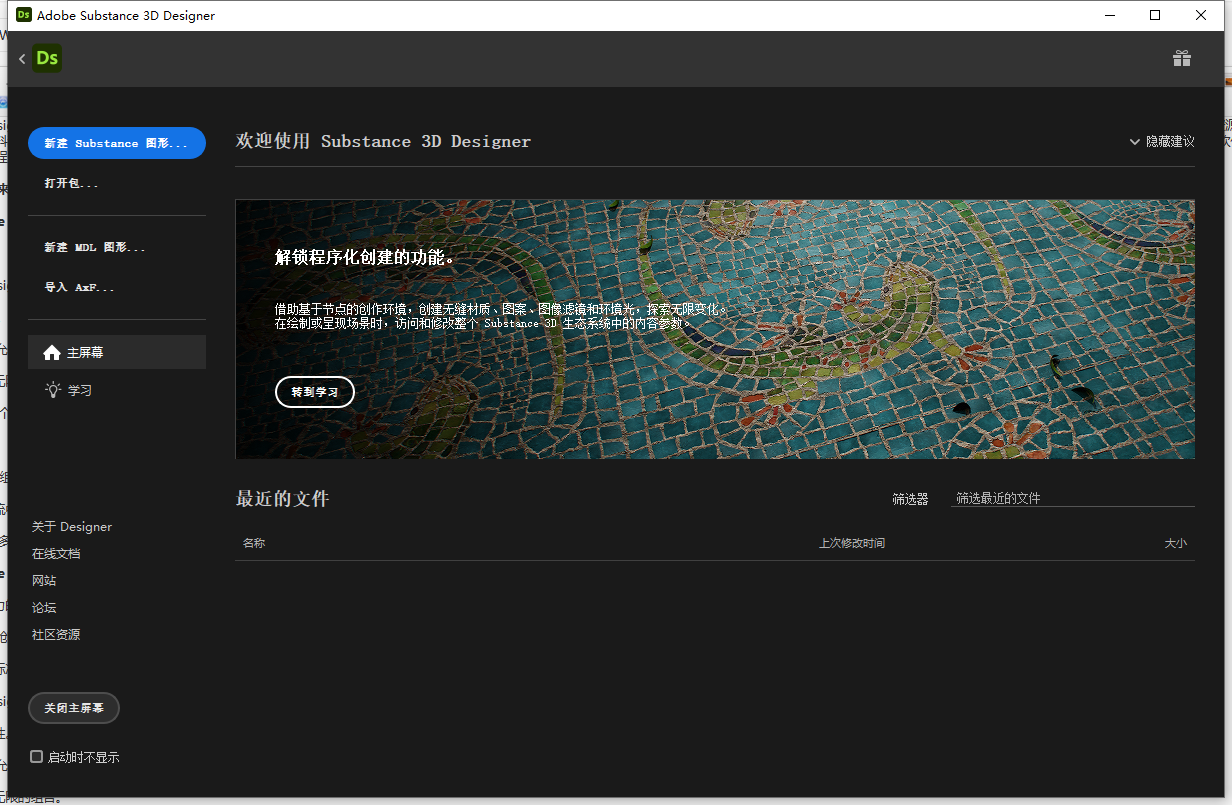
Task: Switch to the 学习 tab
Action: tap(117, 390)
